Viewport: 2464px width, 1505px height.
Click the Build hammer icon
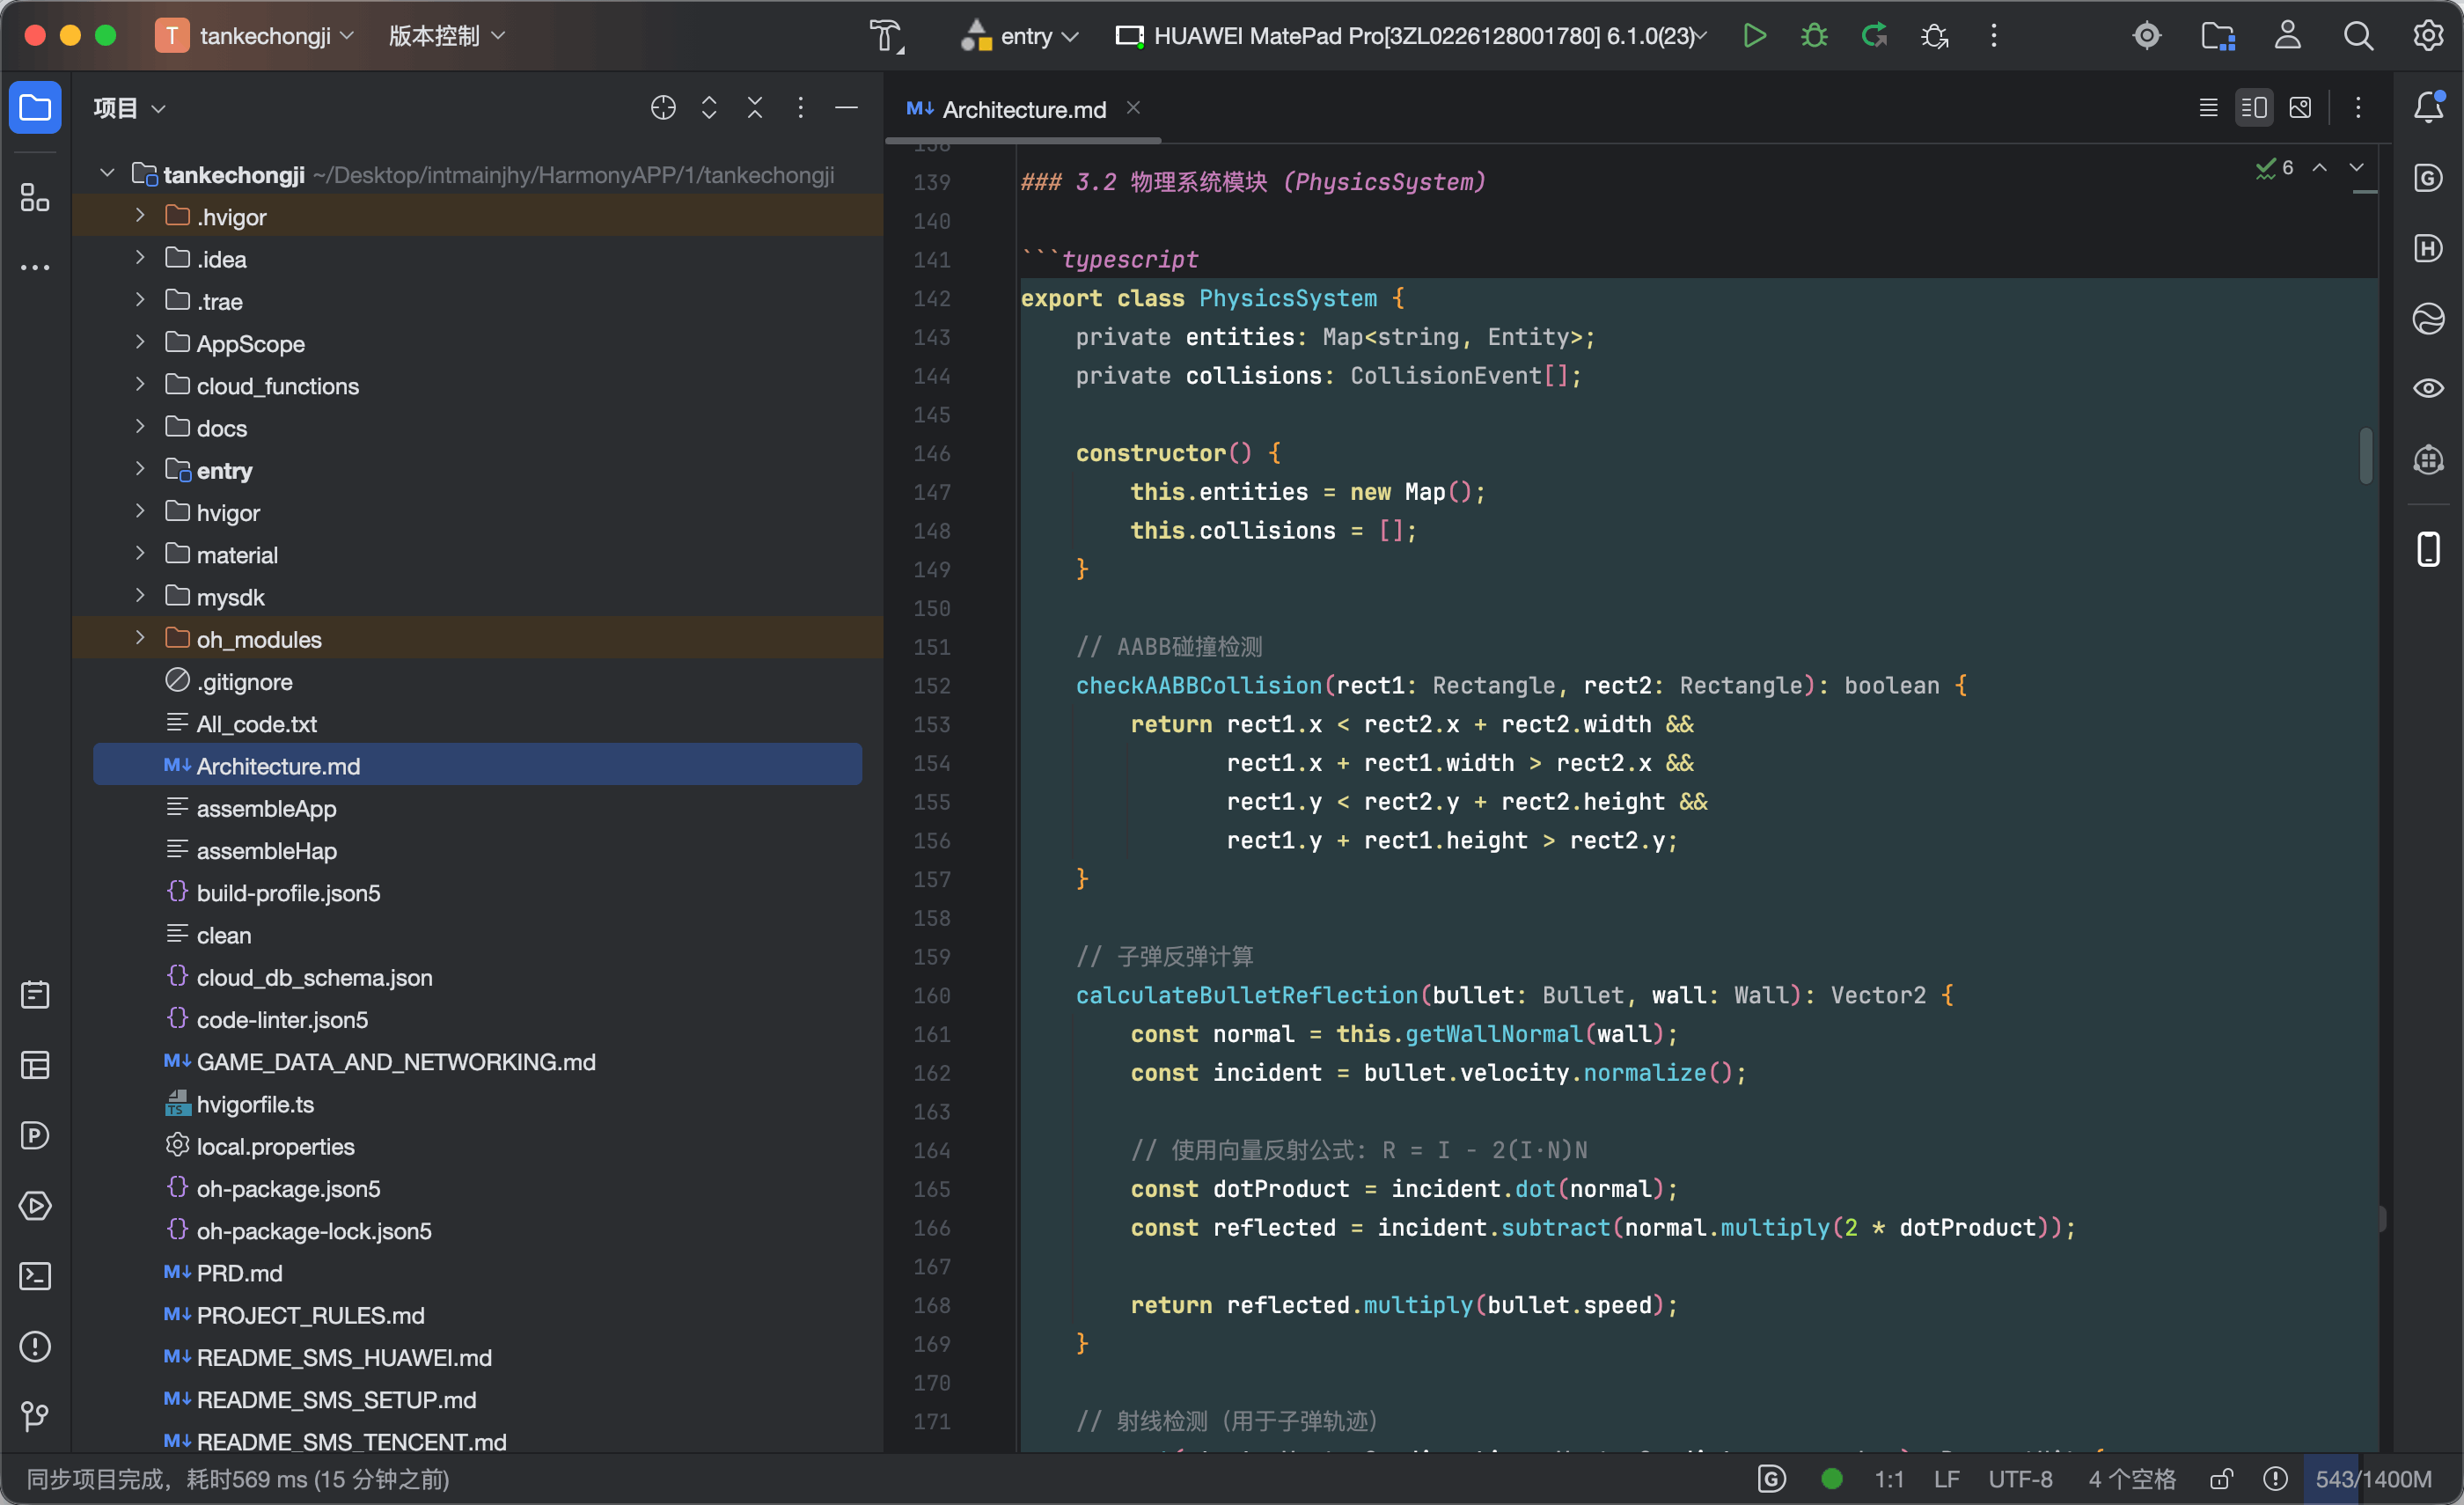click(x=886, y=36)
